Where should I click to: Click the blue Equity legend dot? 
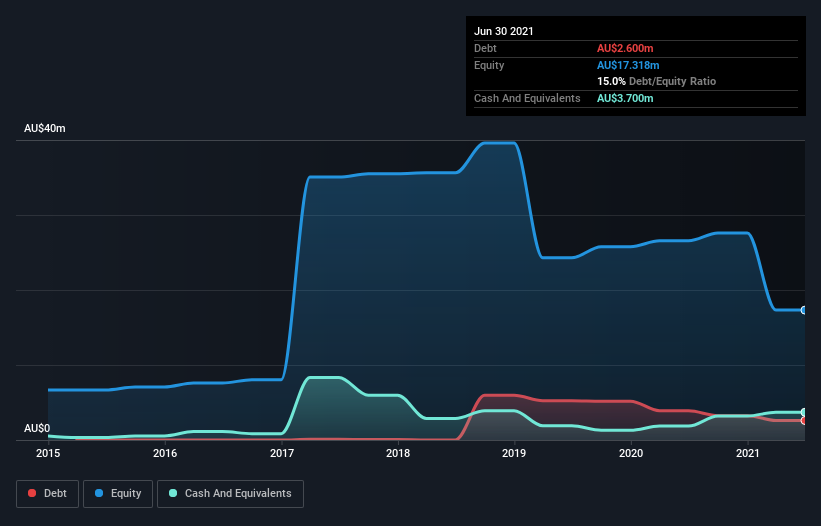[x=99, y=493]
